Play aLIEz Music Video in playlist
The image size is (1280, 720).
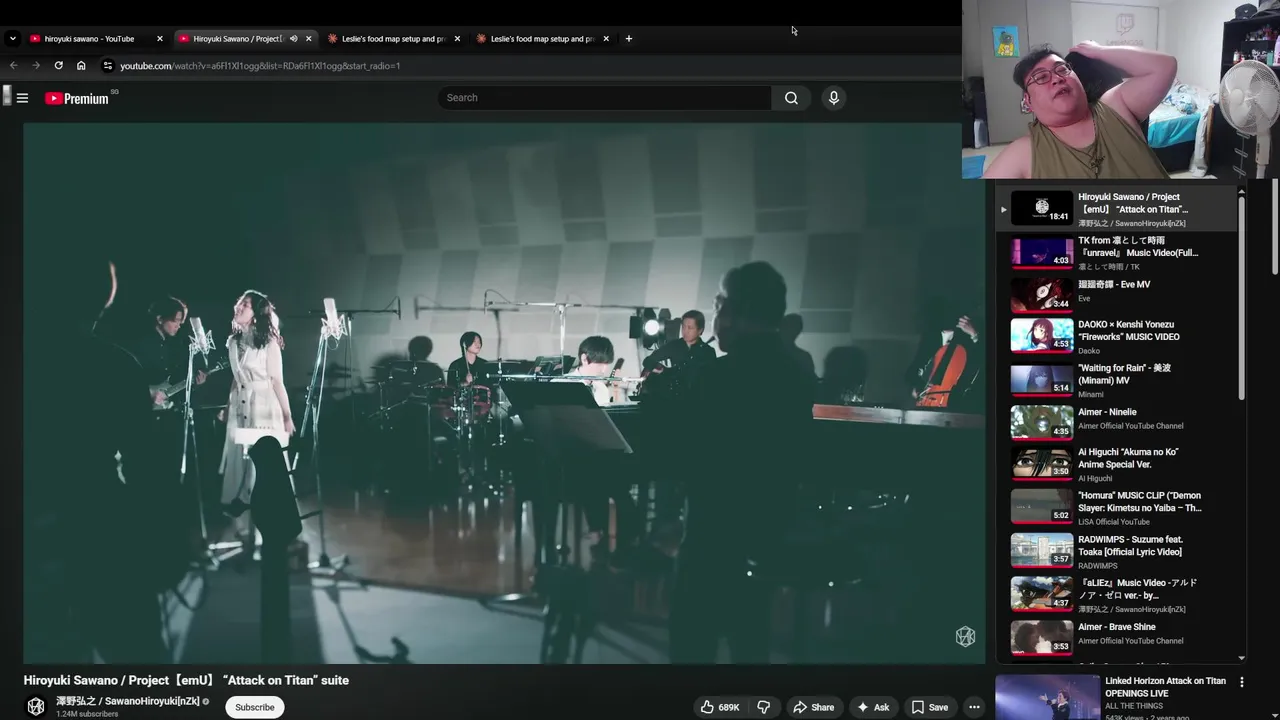pyautogui.click(x=1116, y=594)
